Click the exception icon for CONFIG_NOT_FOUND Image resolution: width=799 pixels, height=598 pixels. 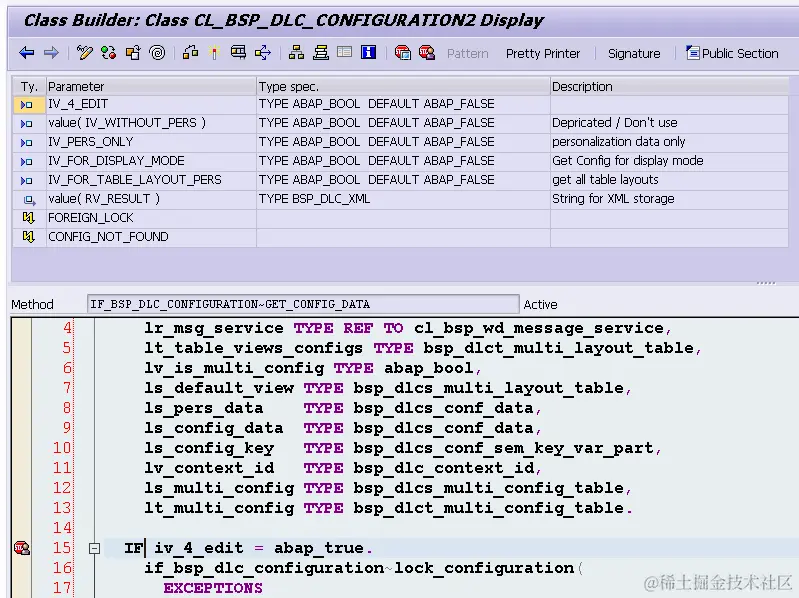point(29,237)
